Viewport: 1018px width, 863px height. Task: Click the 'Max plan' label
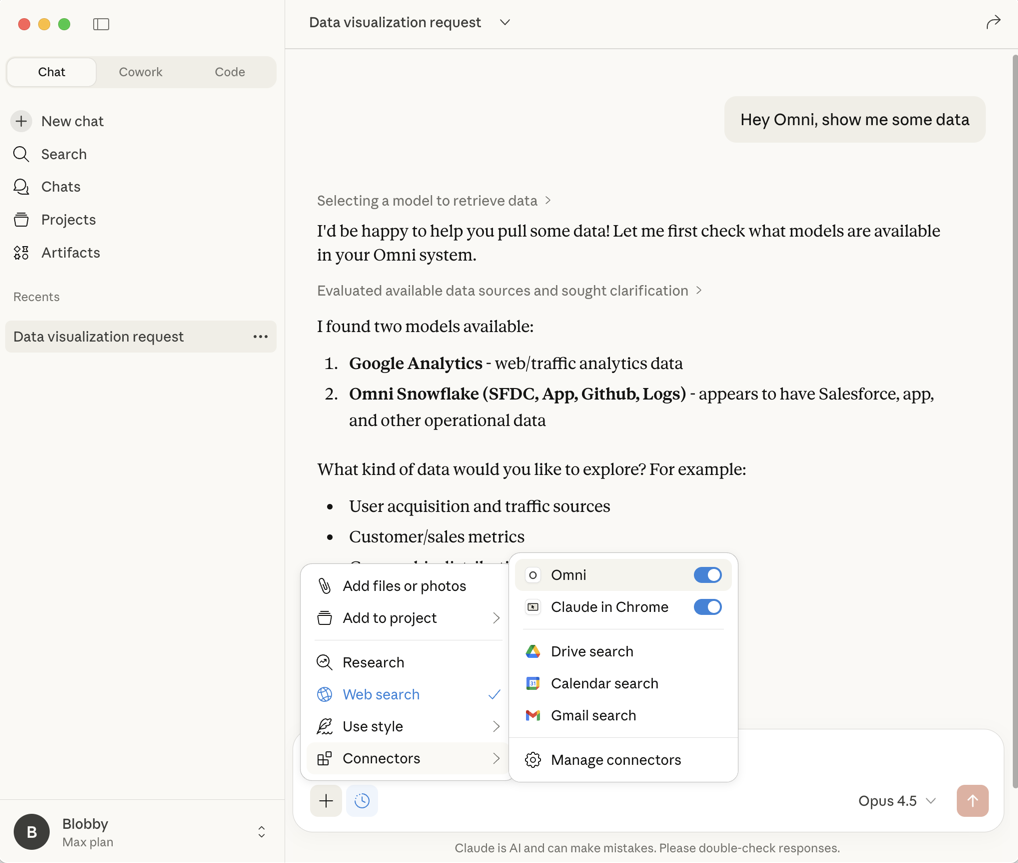pos(88,842)
